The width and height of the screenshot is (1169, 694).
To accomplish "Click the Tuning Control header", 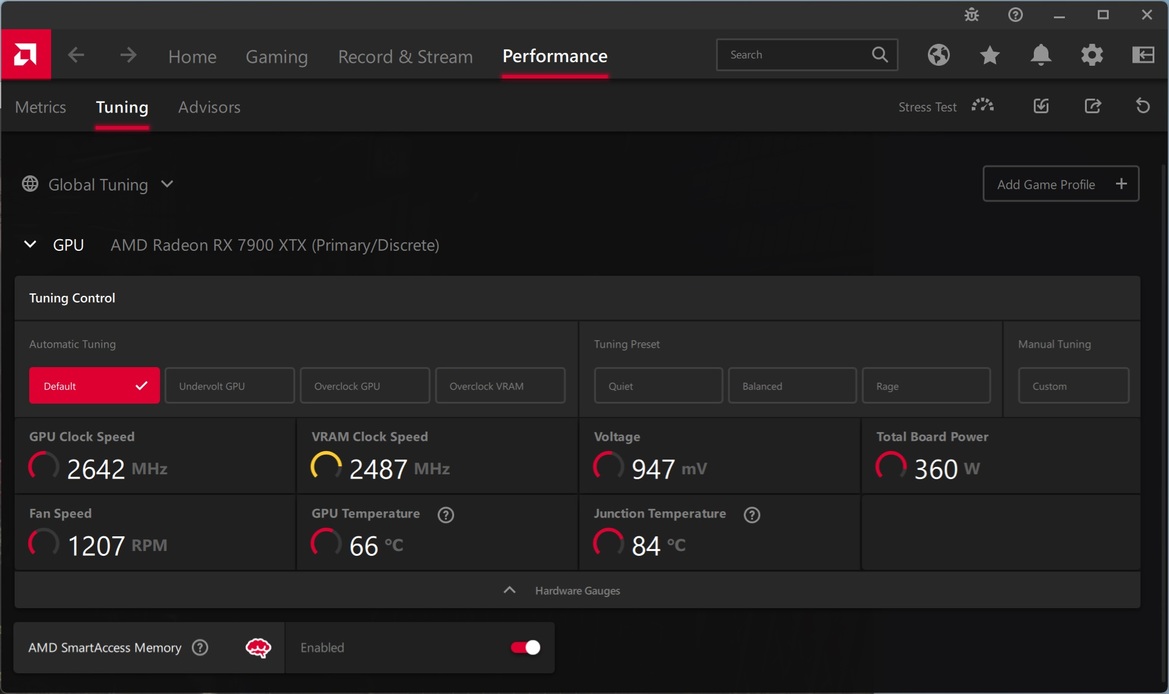I will click(x=72, y=297).
